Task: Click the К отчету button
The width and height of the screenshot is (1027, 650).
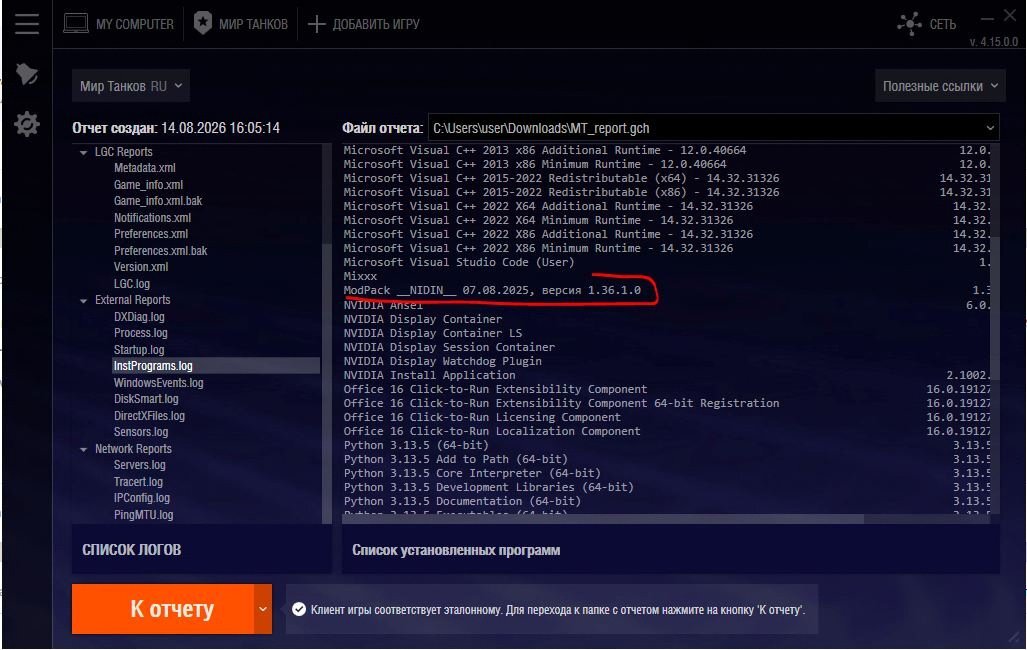Action: pyautogui.click(x=162, y=609)
